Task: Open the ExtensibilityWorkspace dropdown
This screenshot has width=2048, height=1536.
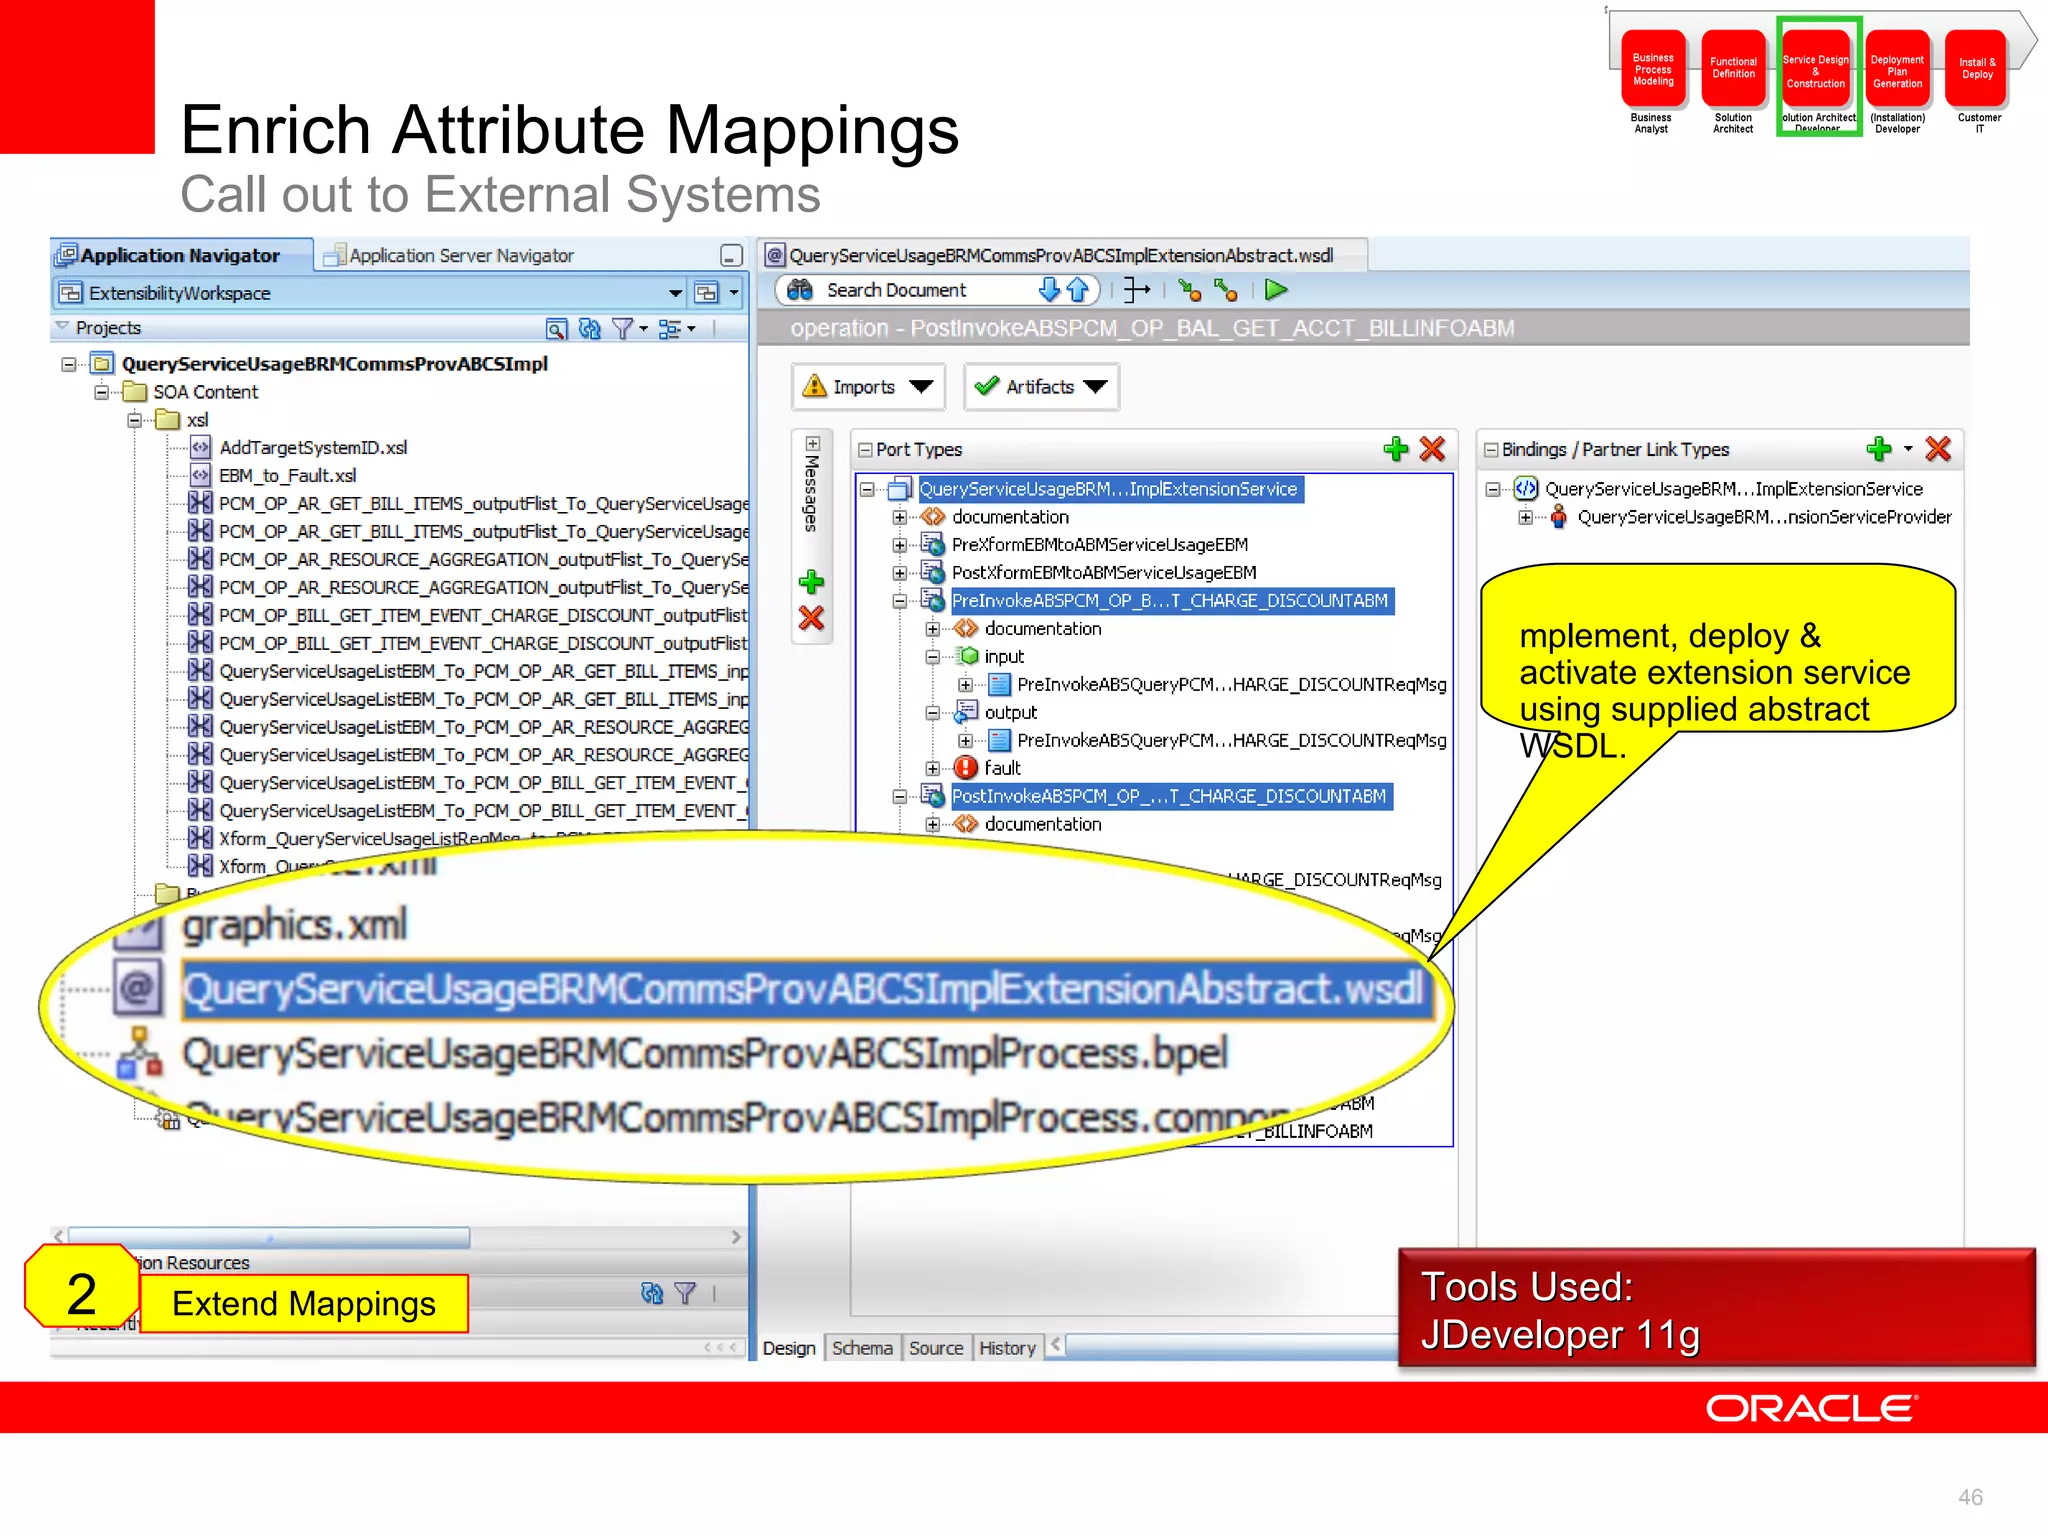Action: click(675, 293)
